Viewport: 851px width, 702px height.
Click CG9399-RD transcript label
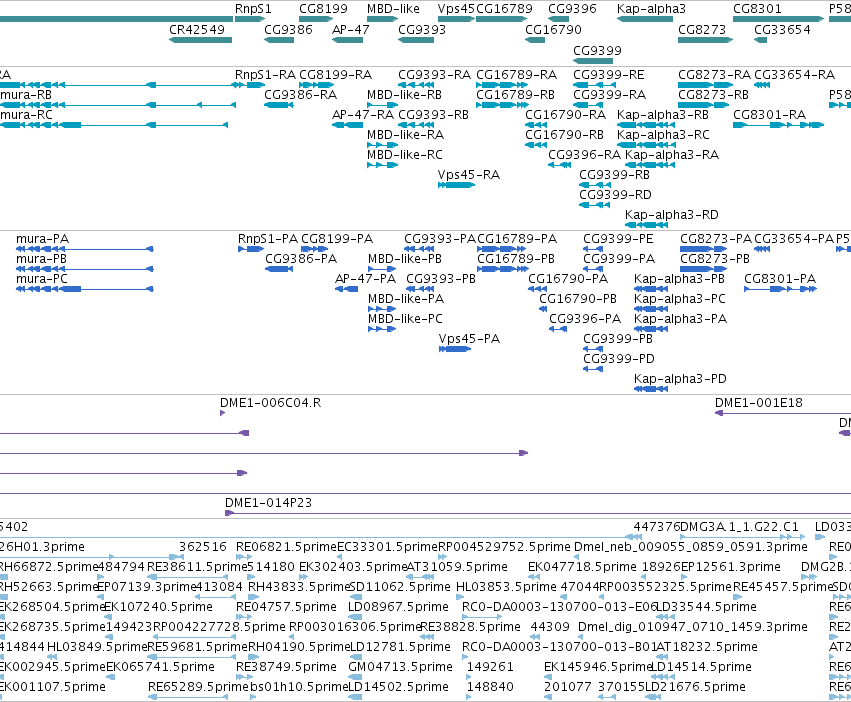[x=615, y=195]
